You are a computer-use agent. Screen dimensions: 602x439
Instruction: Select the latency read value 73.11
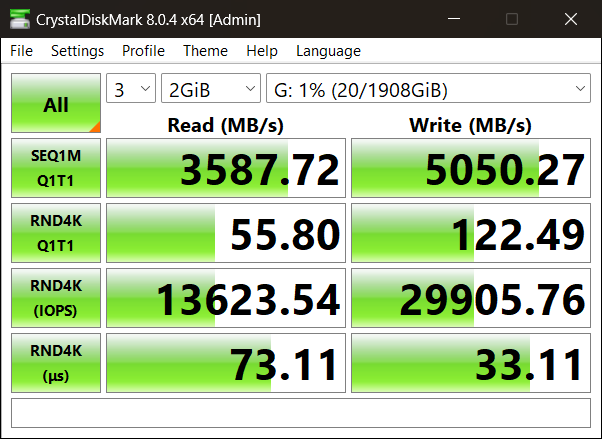[x=226, y=363]
